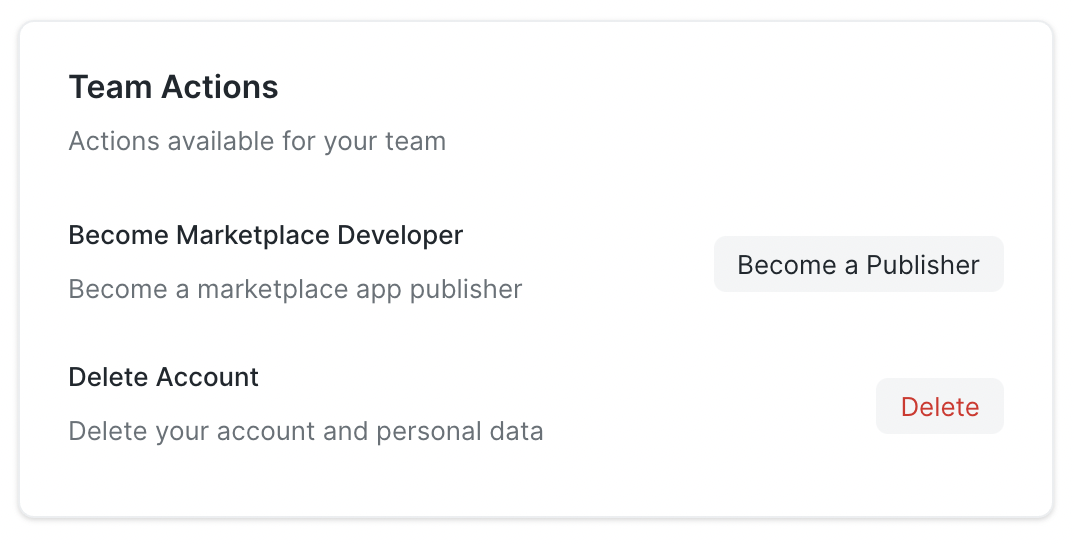The height and width of the screenshot is (544, 1074).
Task: Start publisher signup via Become a Publisher
Action: (x=858, y=265)
